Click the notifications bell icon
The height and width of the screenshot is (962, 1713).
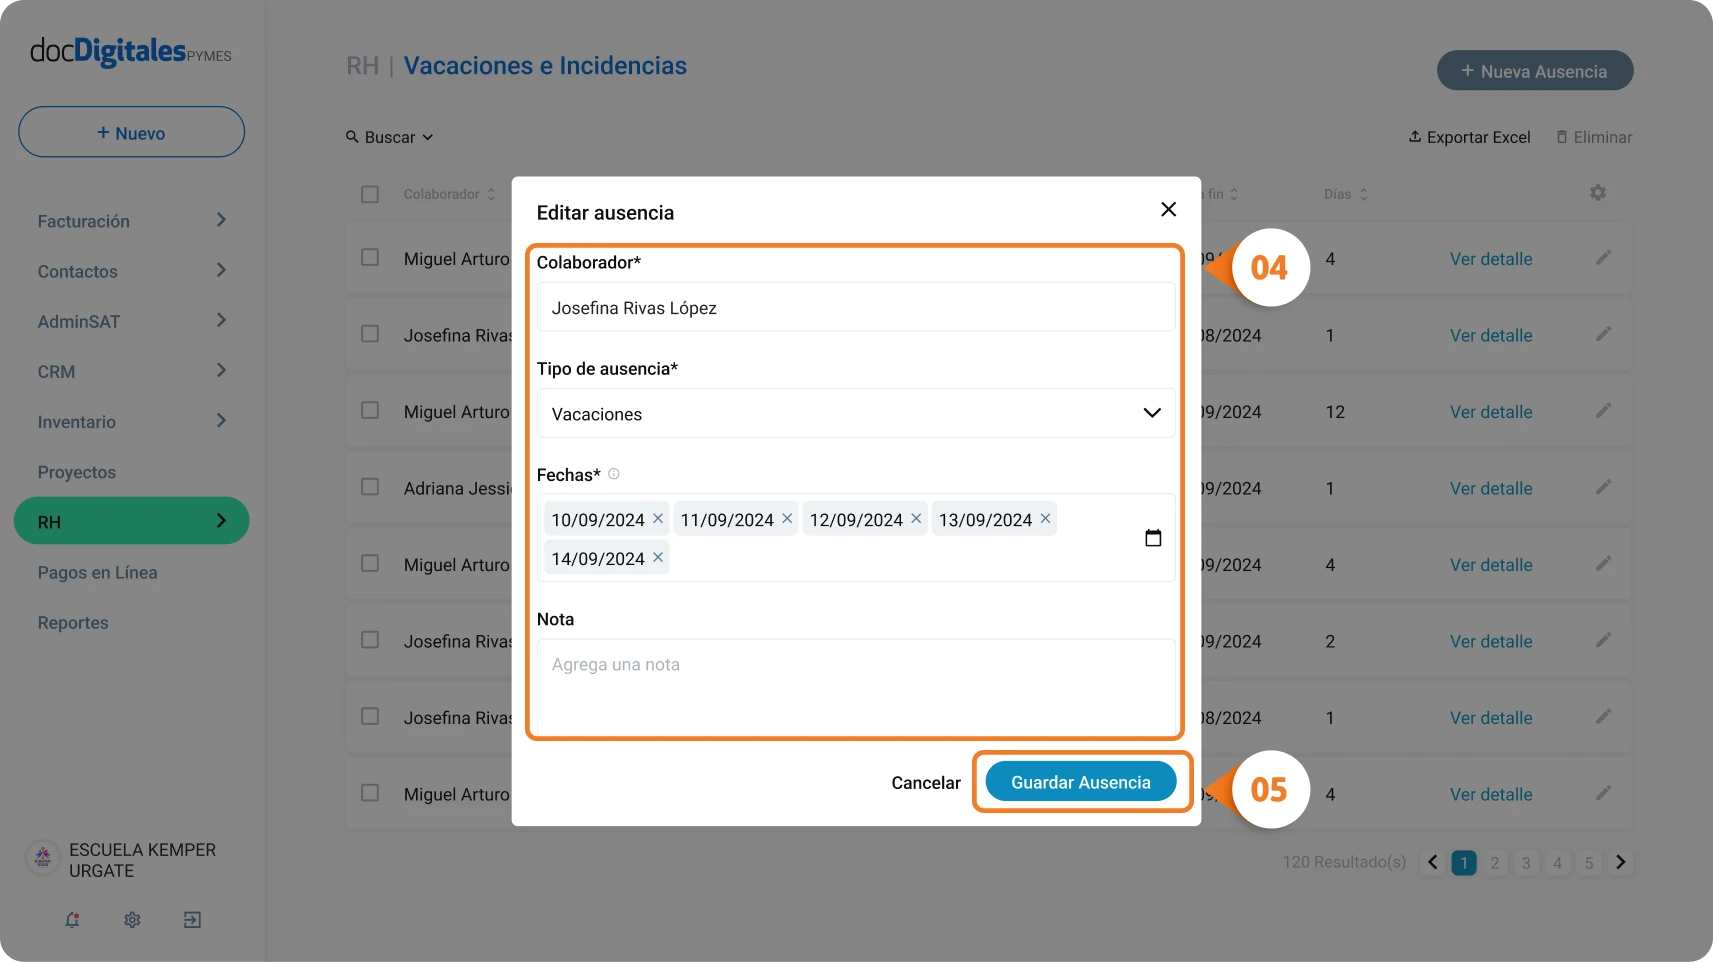point(72,920)
